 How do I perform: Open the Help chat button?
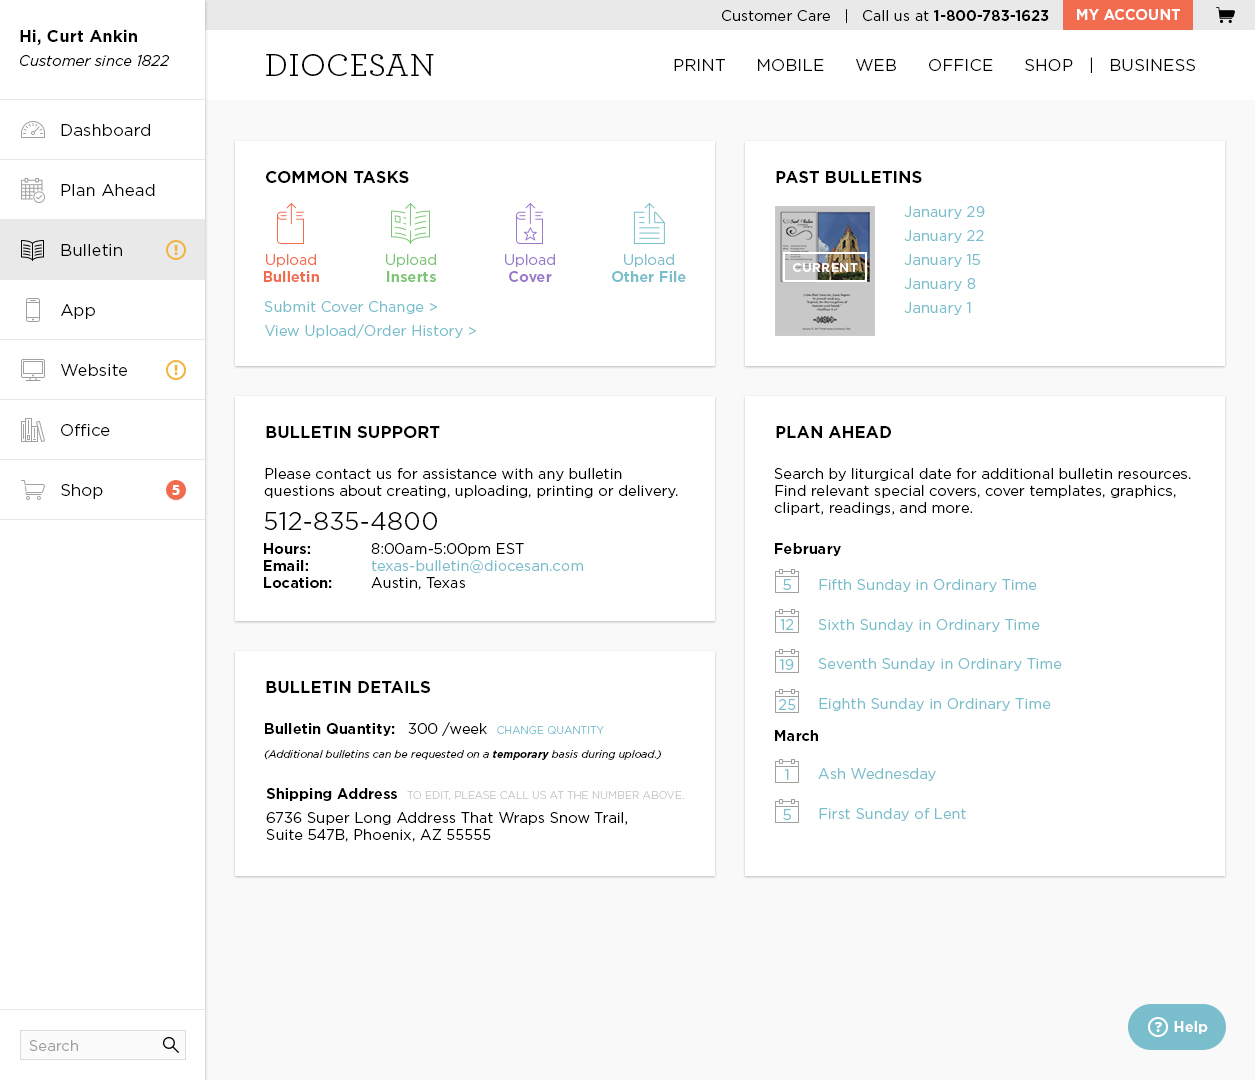point(1177,1027)
